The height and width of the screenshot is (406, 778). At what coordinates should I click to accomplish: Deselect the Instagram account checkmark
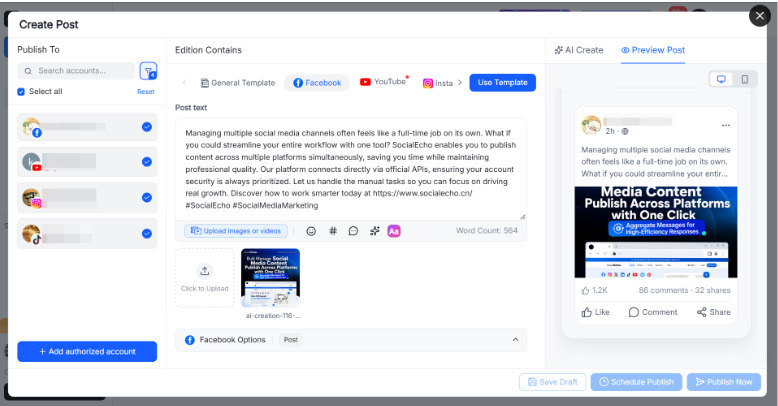click(147, 198)
